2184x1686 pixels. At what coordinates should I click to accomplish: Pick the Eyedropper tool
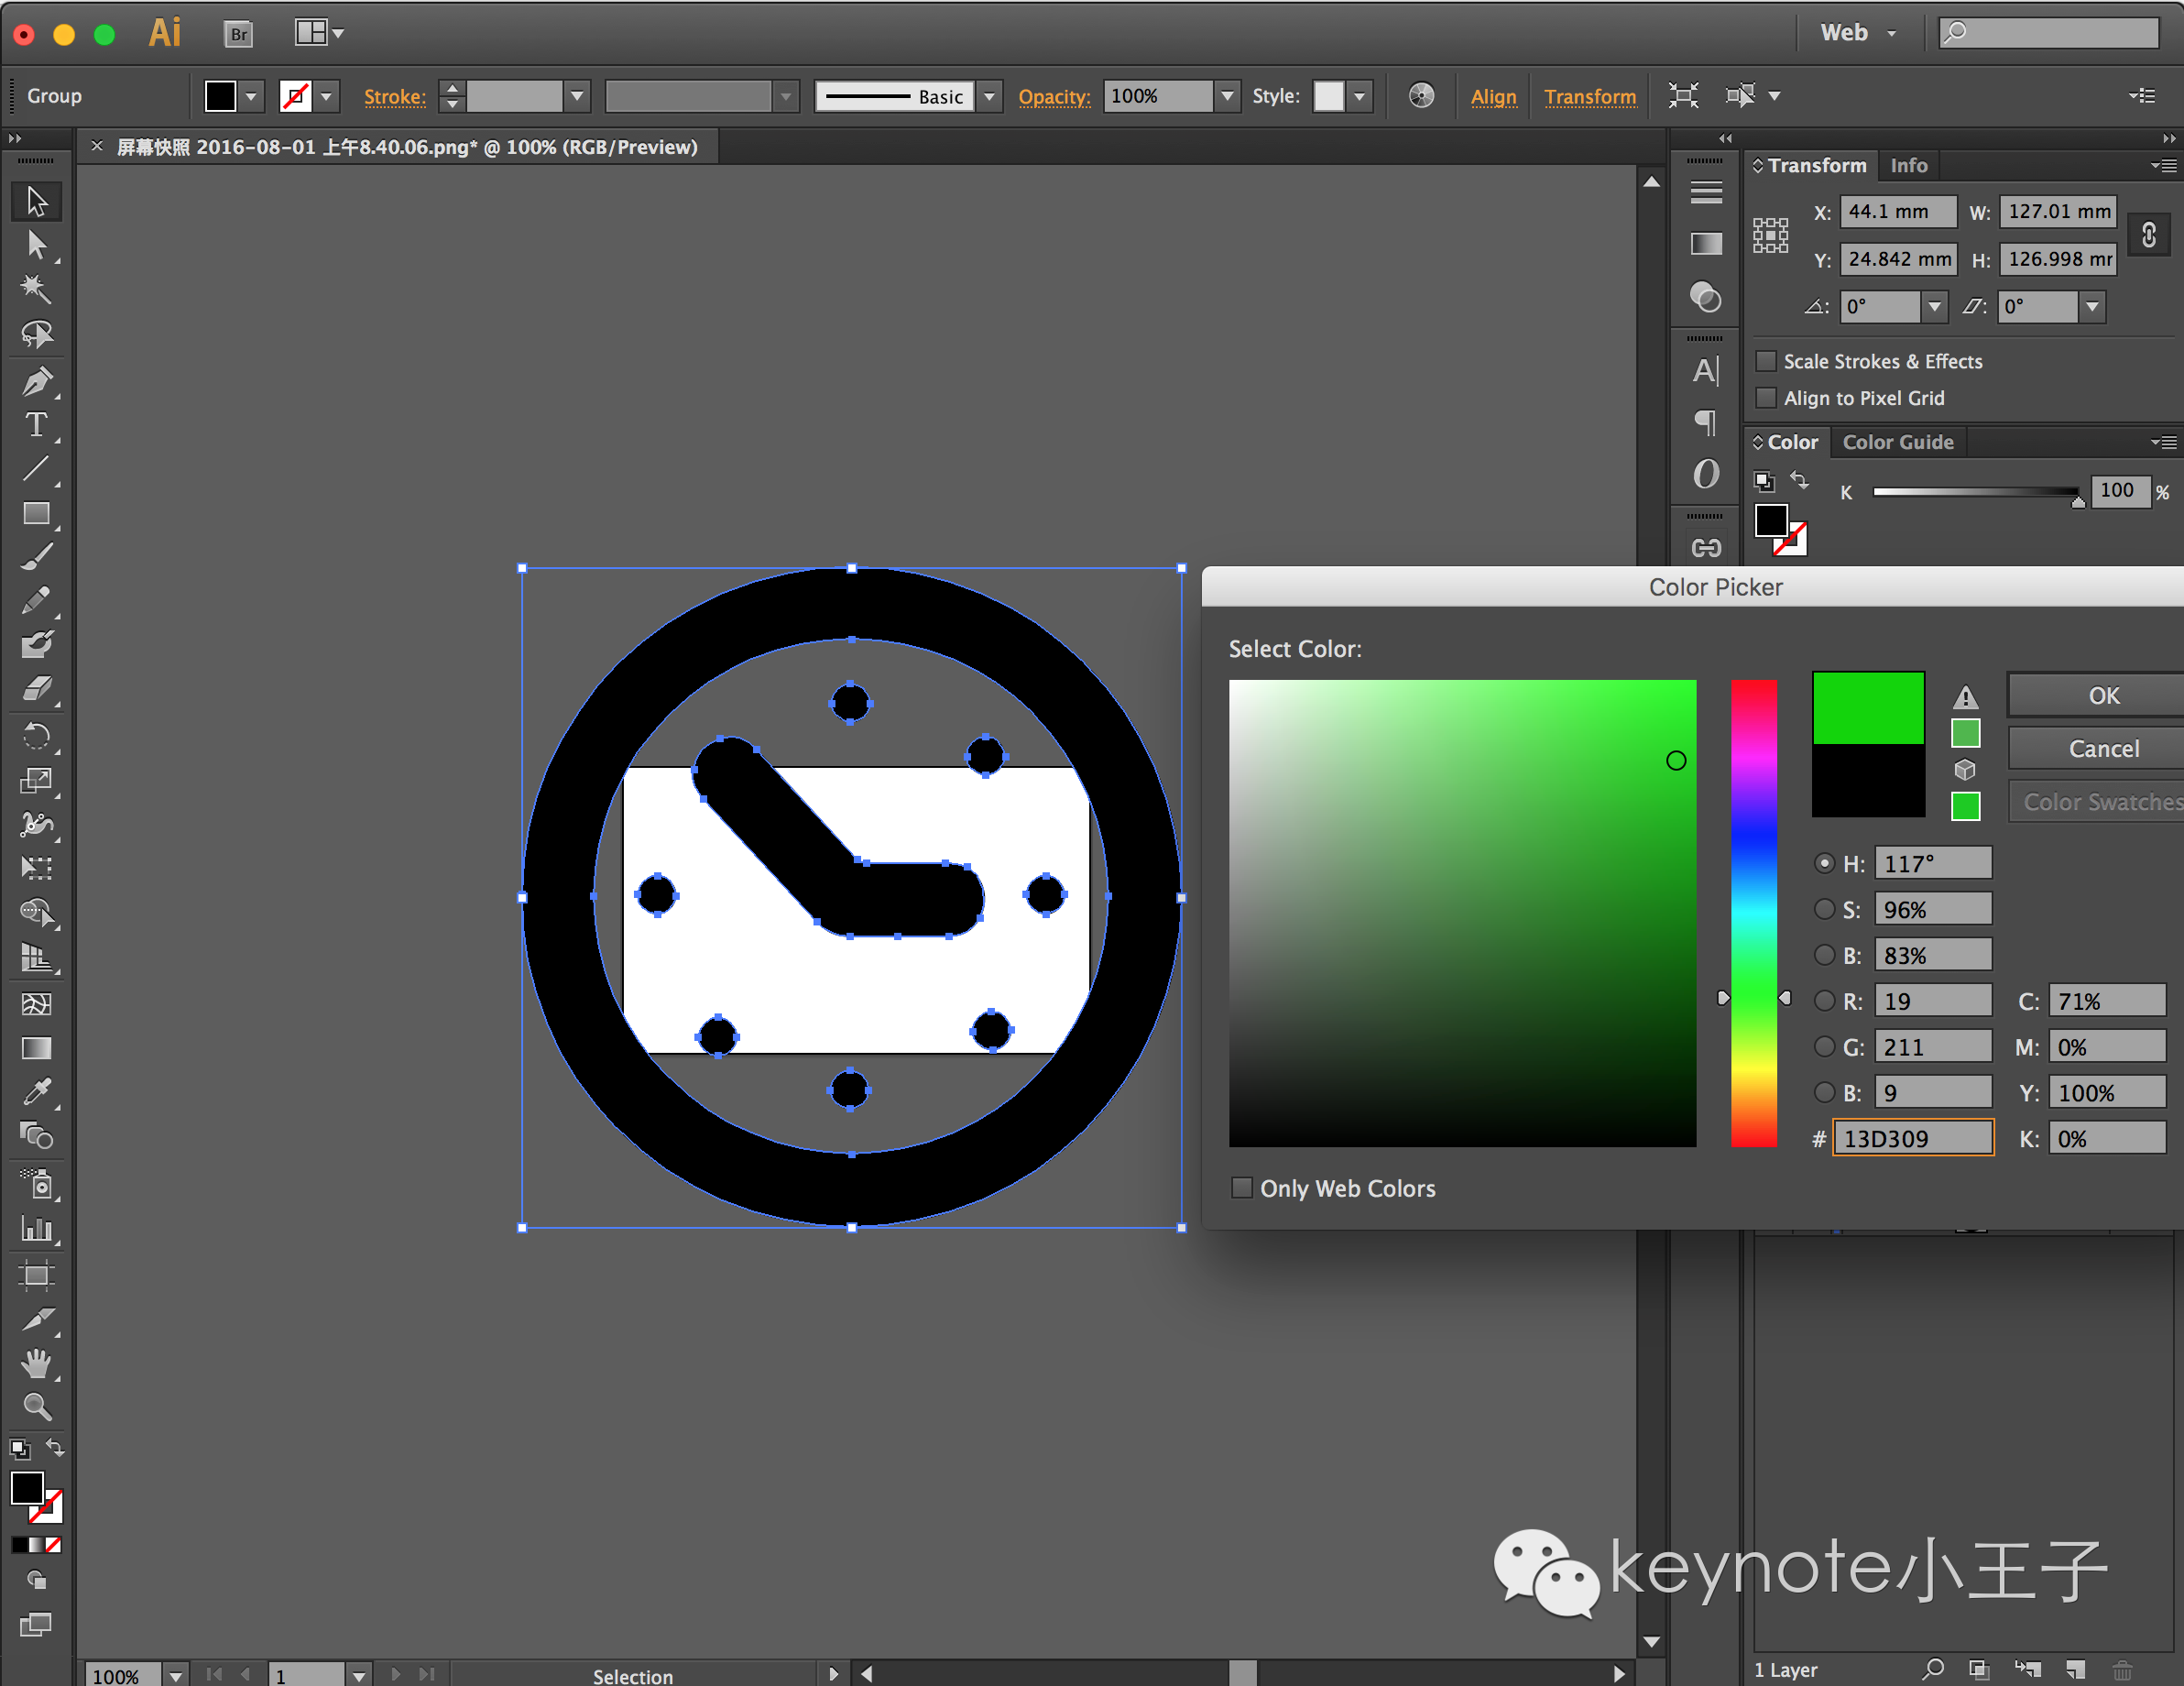[x=37, y=1091]
